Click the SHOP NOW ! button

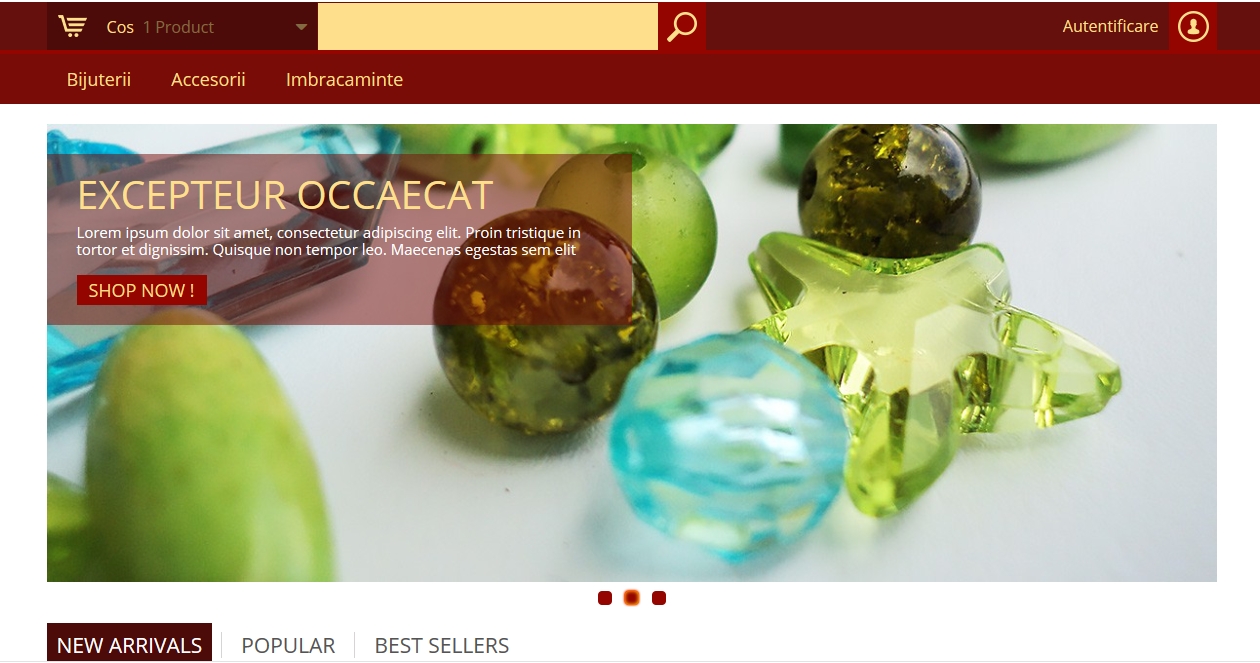(x=142, y=290)
